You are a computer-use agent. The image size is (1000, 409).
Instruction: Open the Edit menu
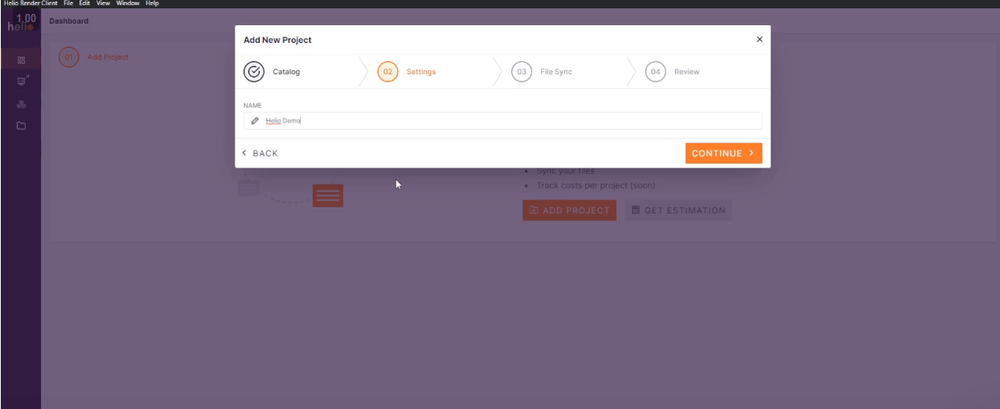coord(84,3)
